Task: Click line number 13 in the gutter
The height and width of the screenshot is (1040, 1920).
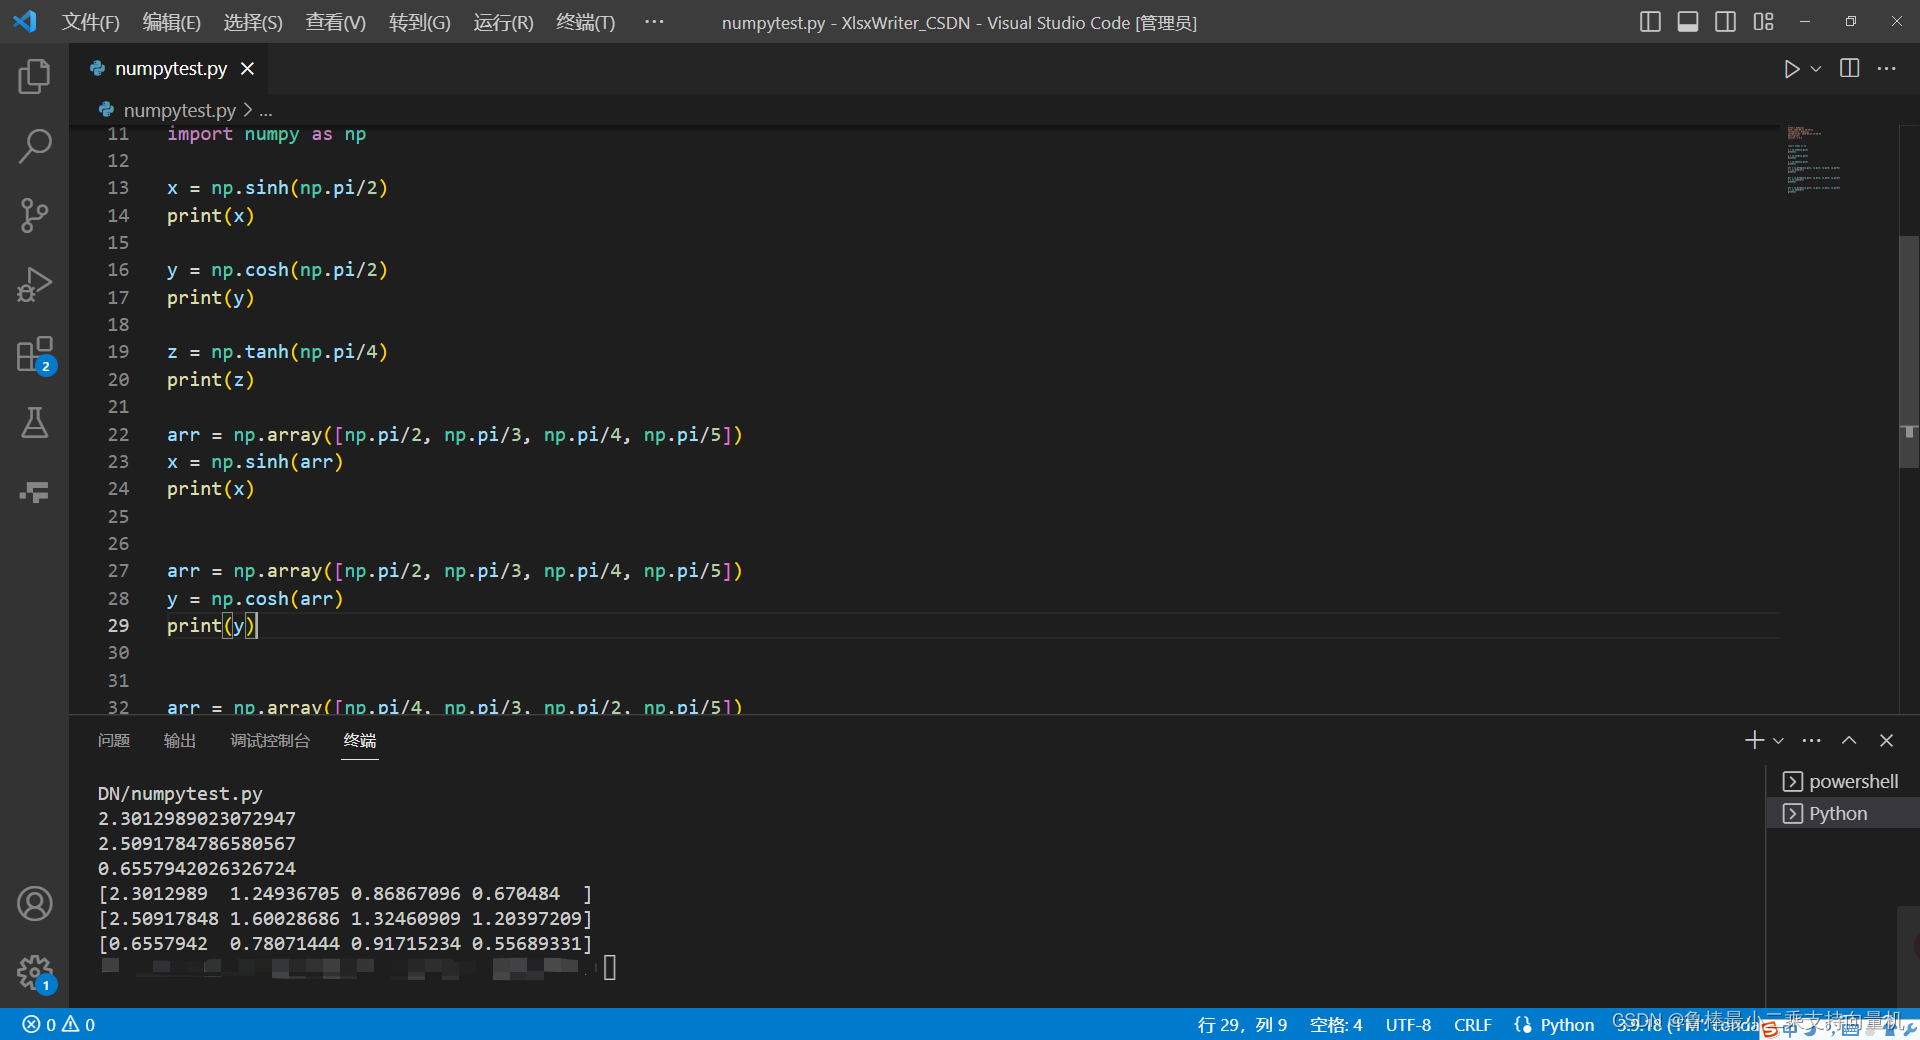Action: 118,188
